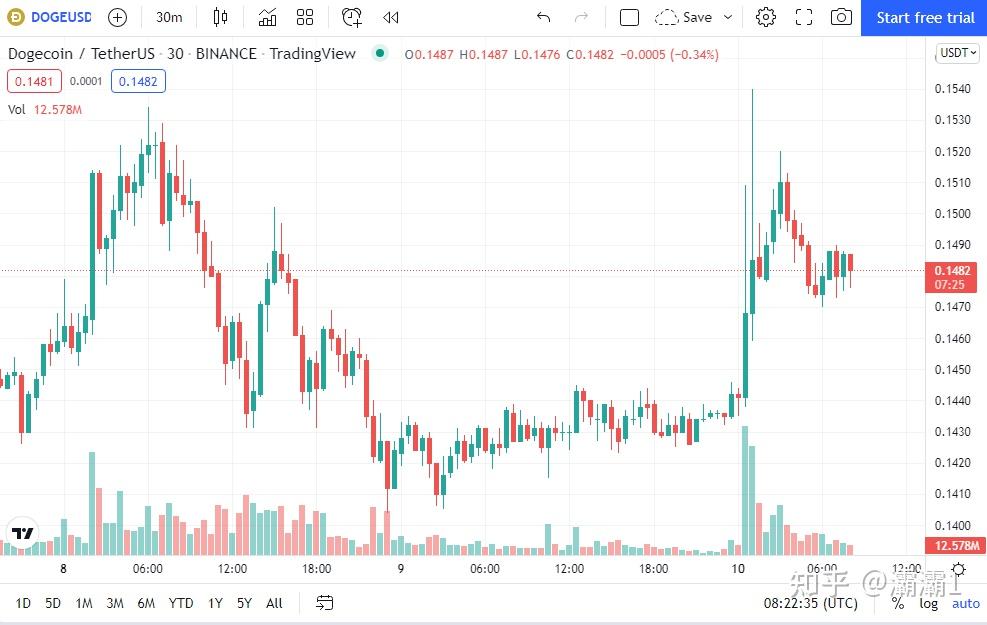This screenshot has width=987, height=625.
Task: Open chart settings gear icon
Action: pyautogui.click(x=765, y=17)
